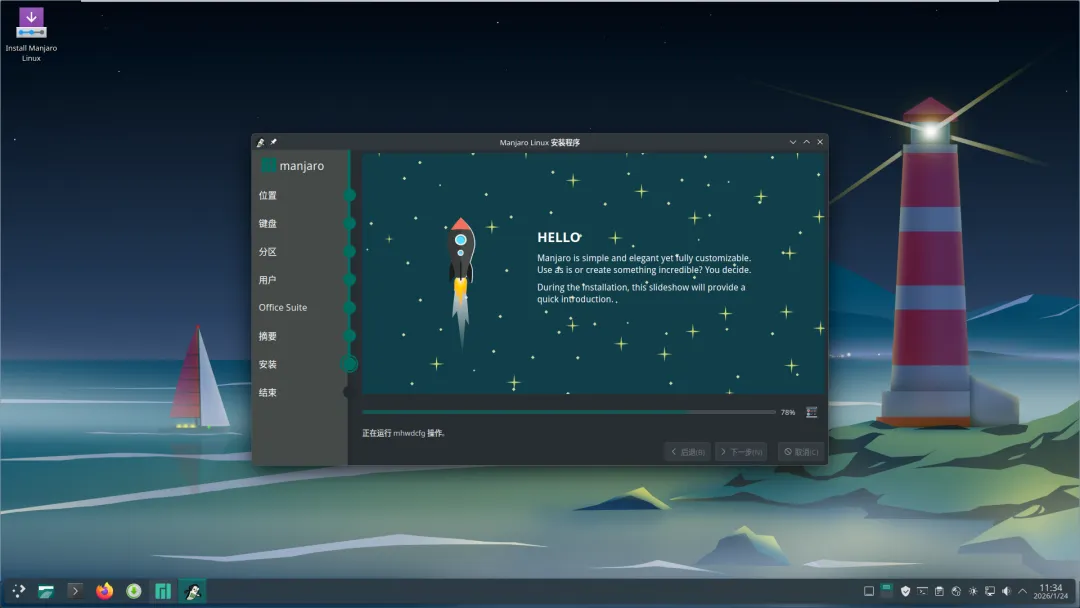Launch the file manager from the taskbar
Viewport: 1080px width, 608px height.
46,591
